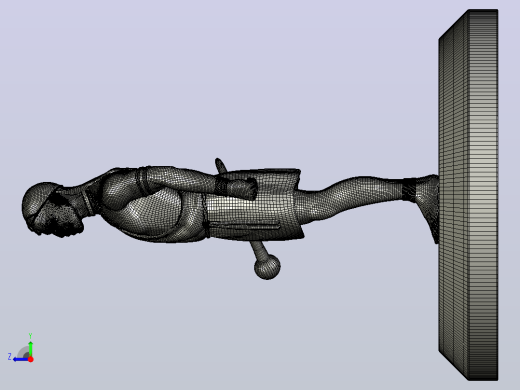Viewport: 520px width, 390px height.
Task: Click the blue Z axis arrow of the triad
Action: point(20,359)
